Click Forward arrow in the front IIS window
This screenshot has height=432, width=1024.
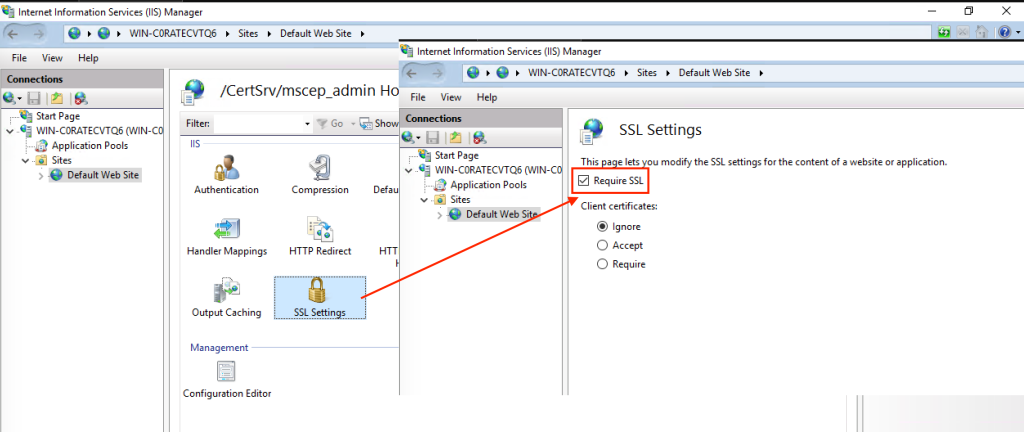point(437,73)
